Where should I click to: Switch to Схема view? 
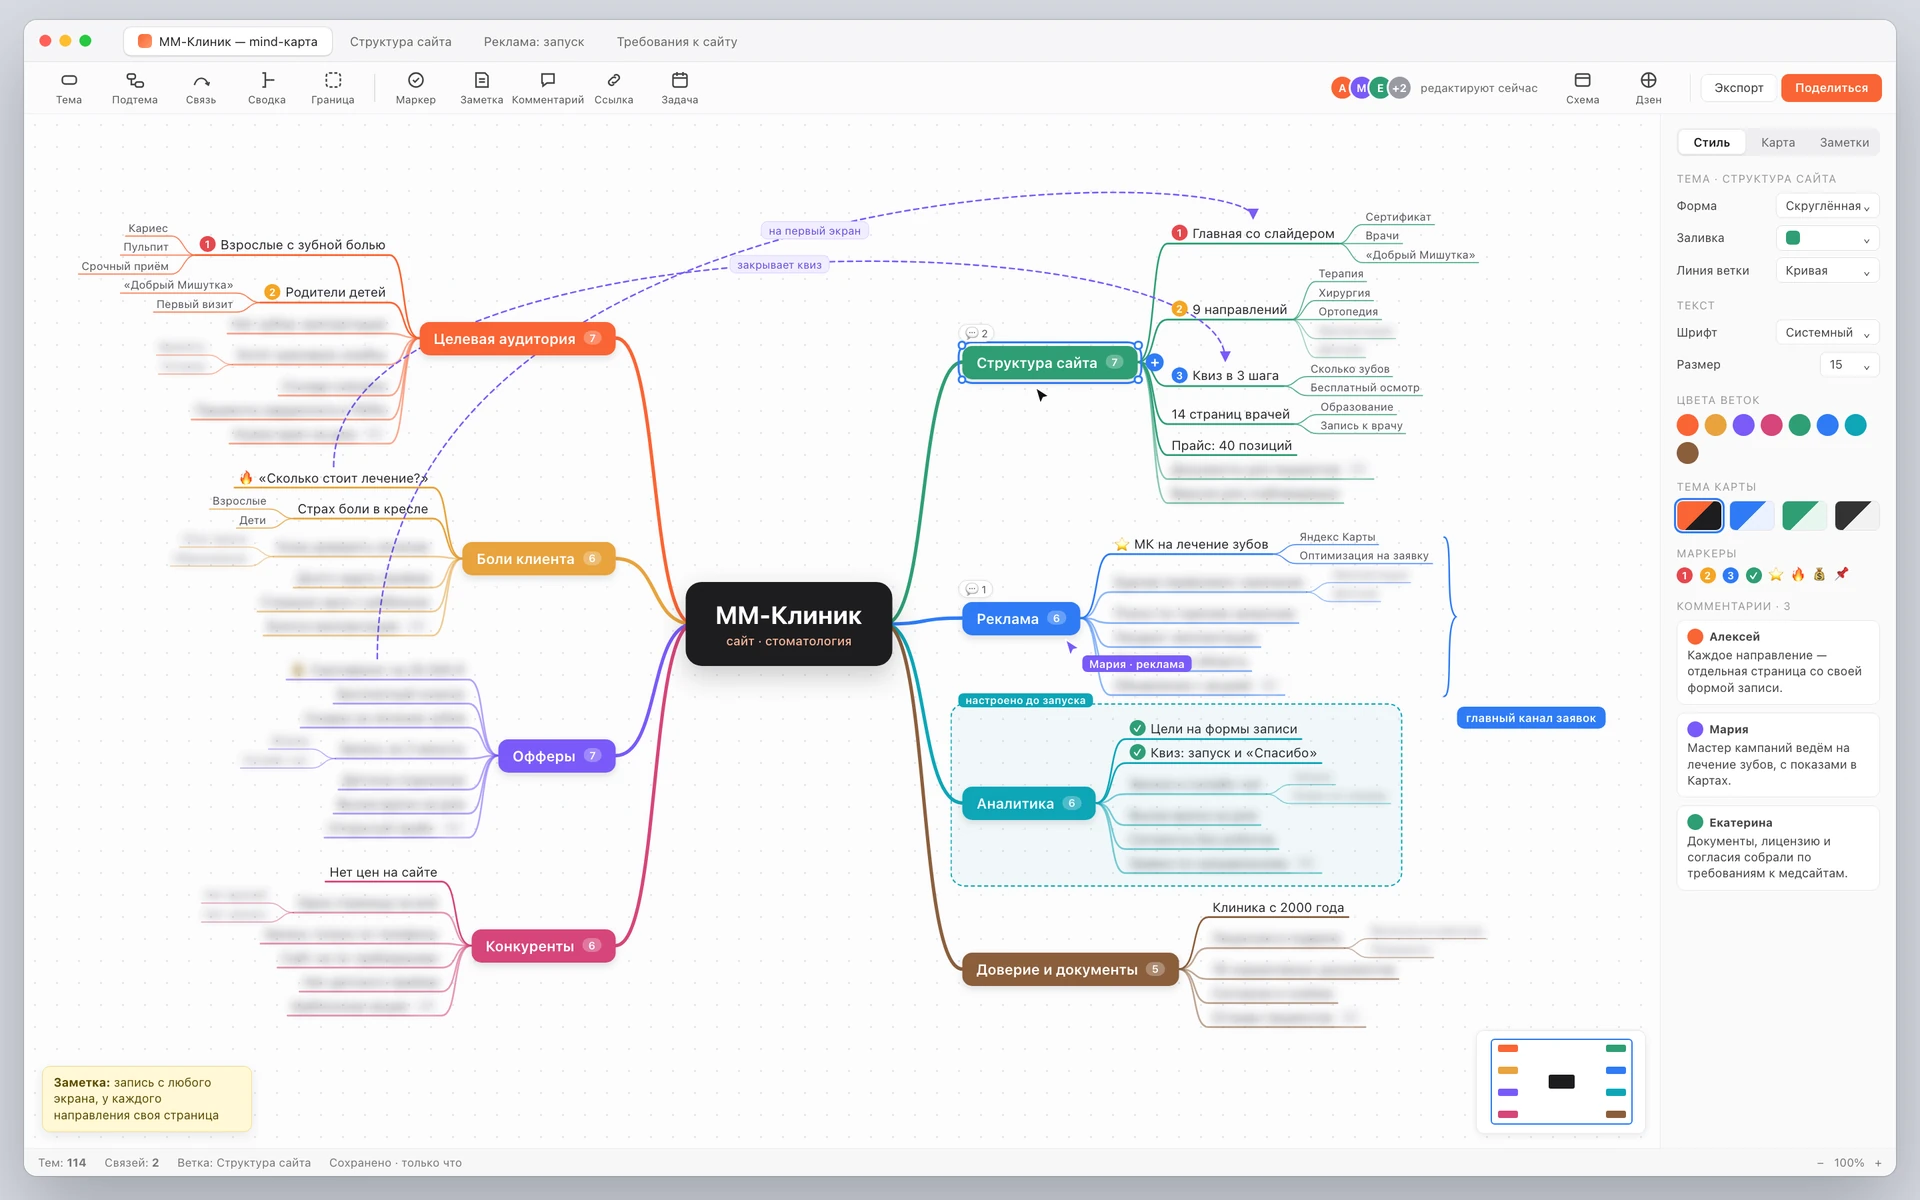tap(1582, 88)
